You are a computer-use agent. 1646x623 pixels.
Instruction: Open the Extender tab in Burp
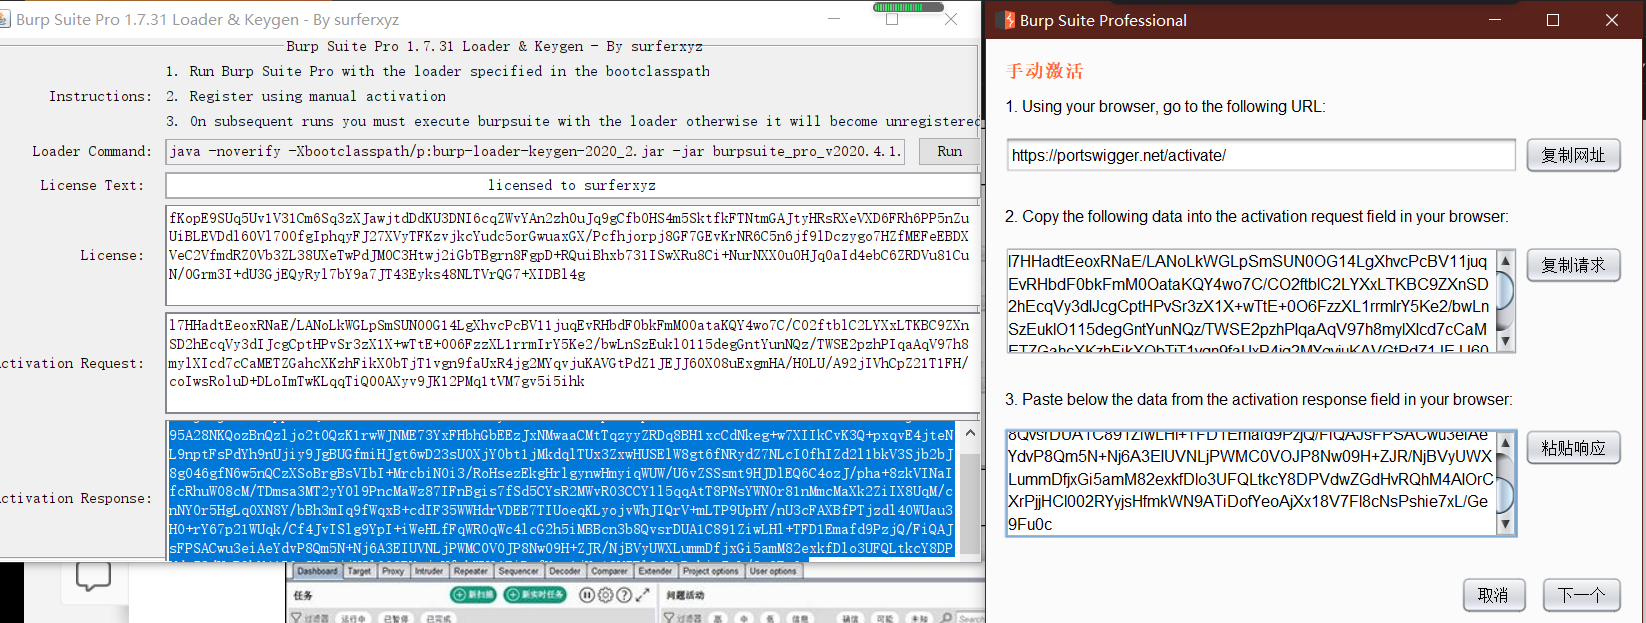pos(656,571)
